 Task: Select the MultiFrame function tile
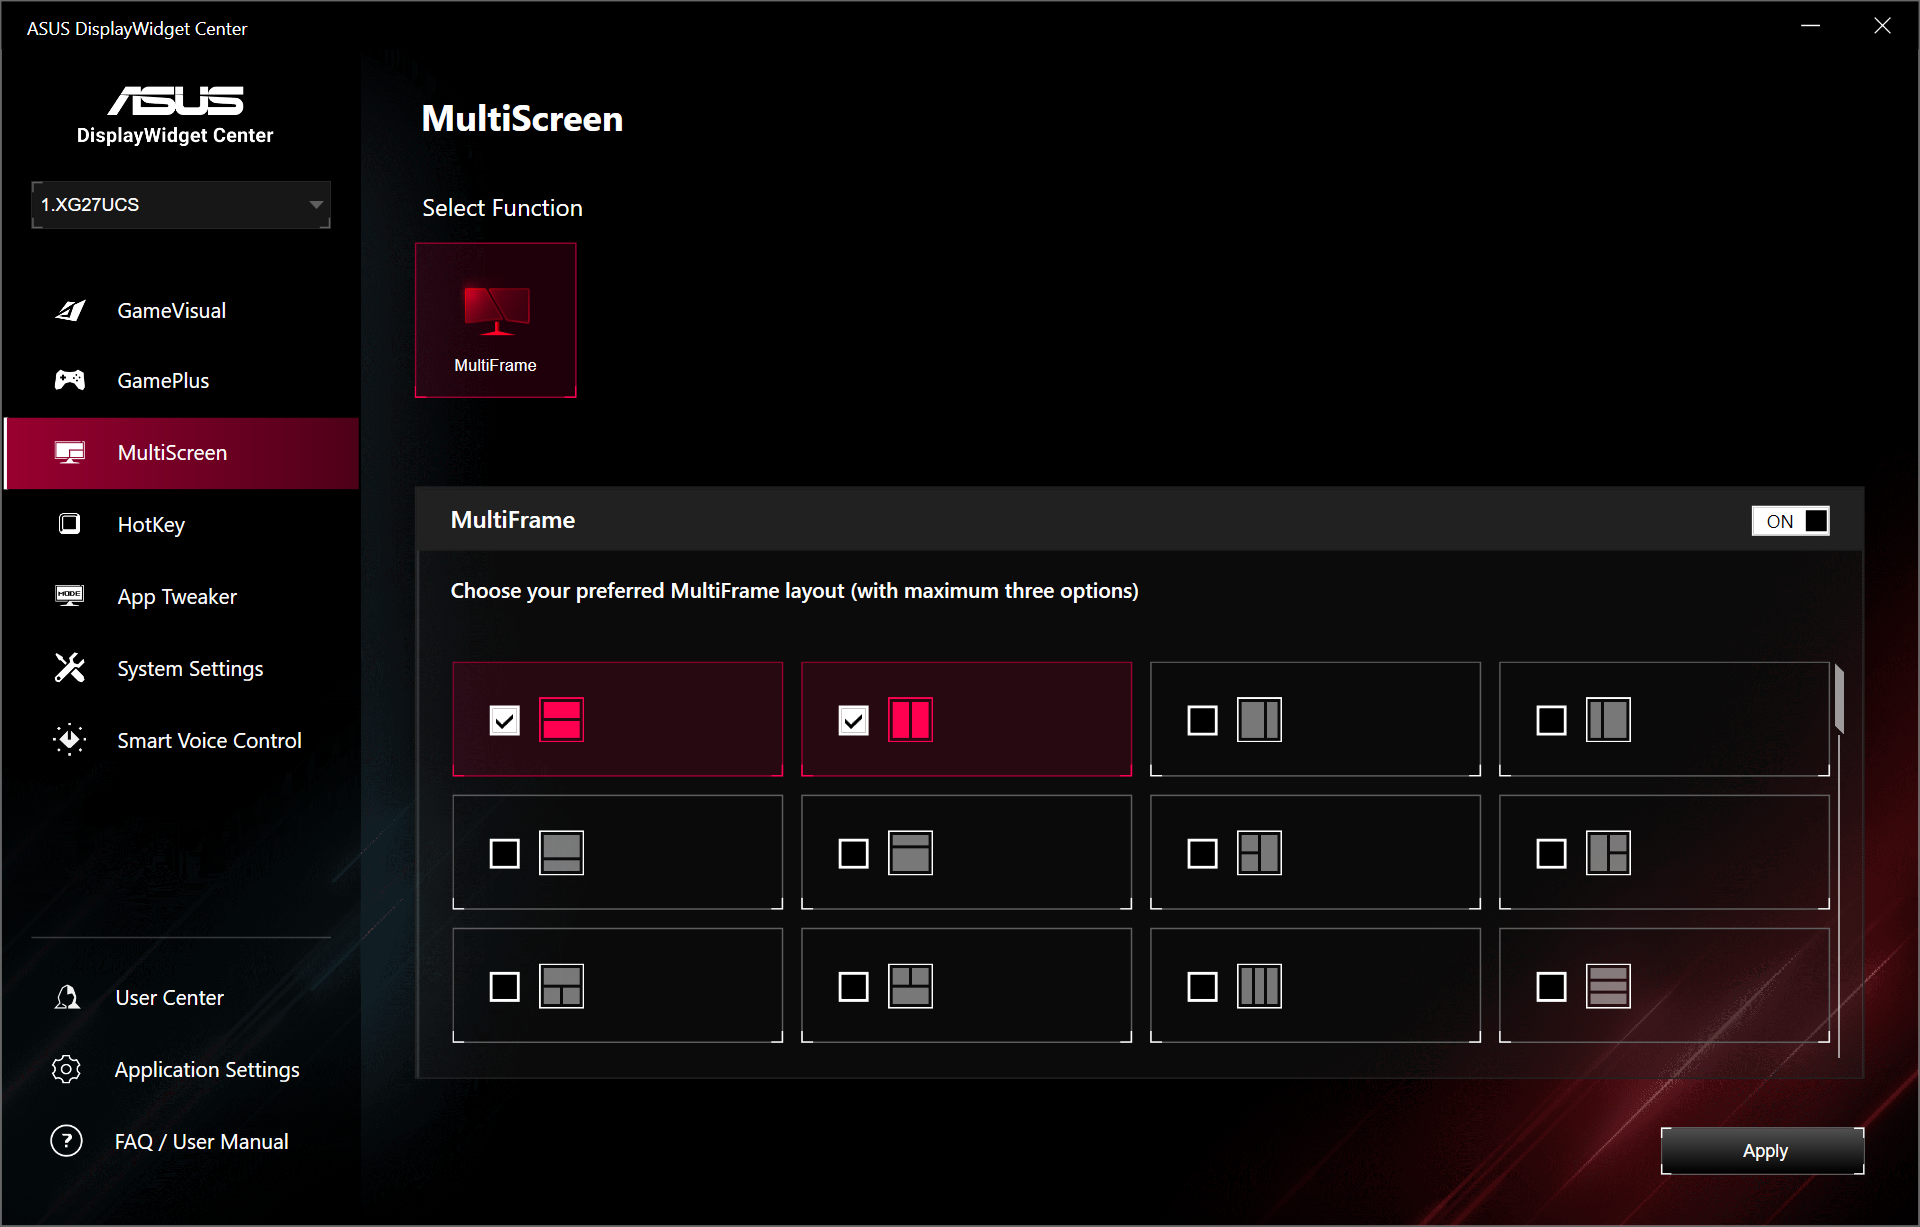496,320
